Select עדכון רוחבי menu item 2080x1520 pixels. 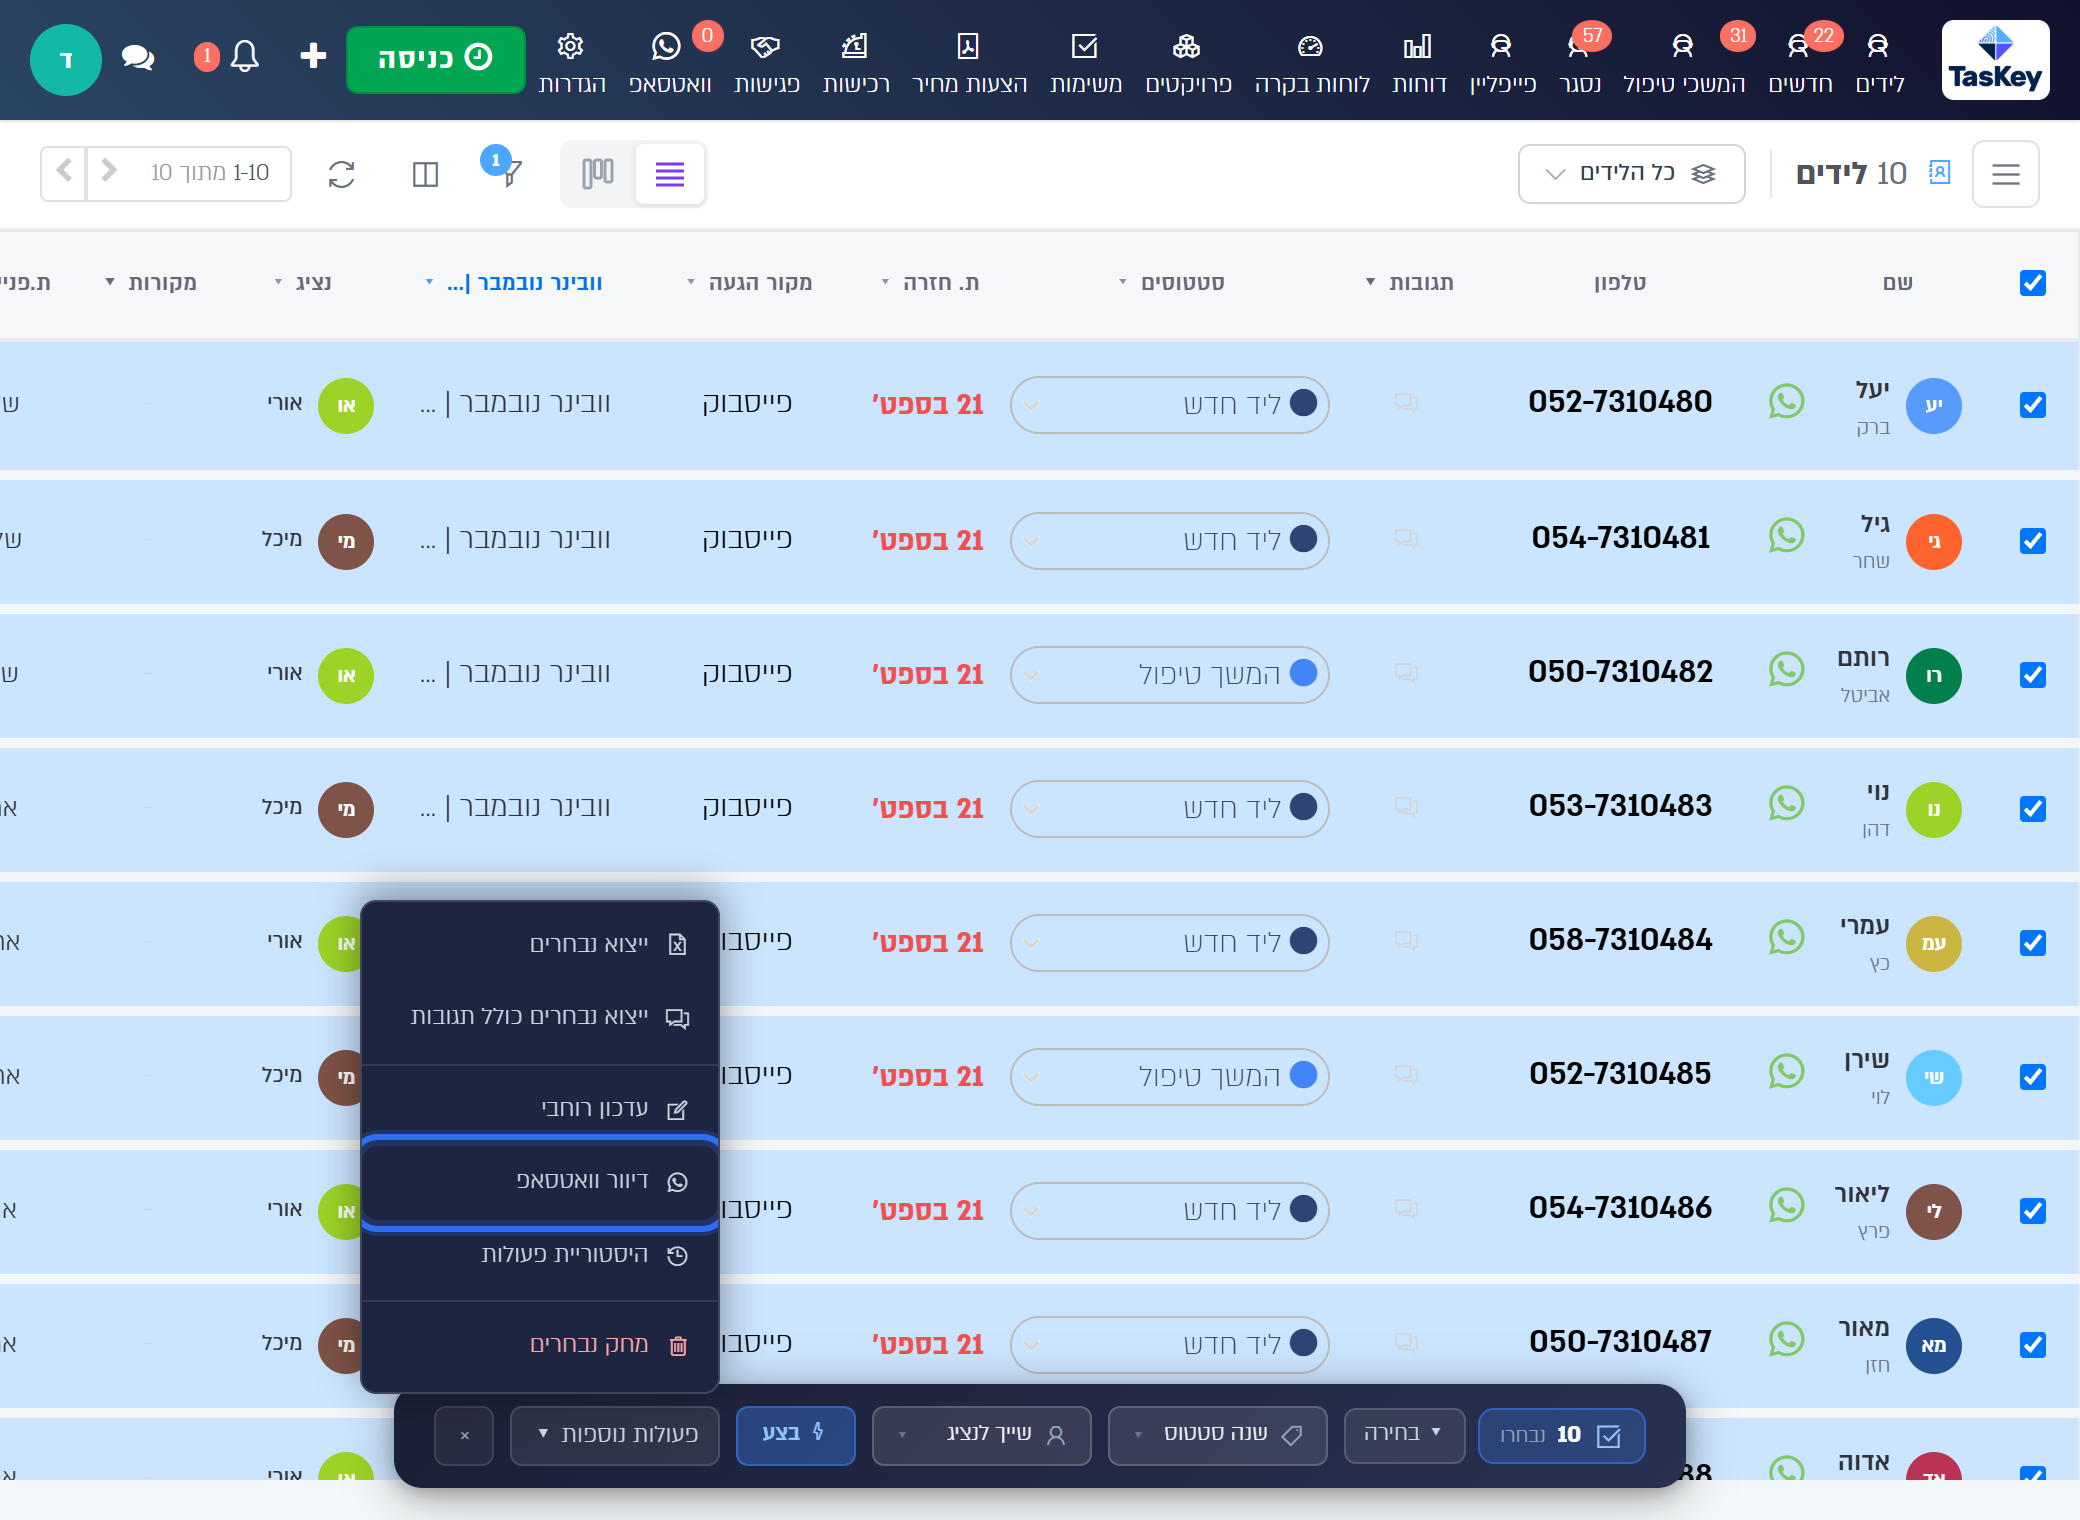540,1108
